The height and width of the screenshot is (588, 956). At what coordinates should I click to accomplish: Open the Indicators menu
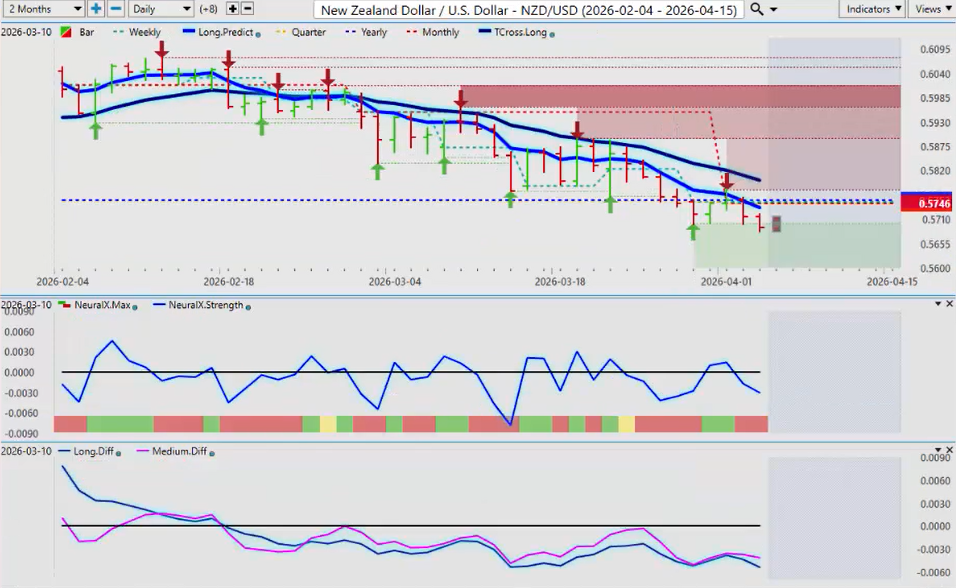[872, 9]
